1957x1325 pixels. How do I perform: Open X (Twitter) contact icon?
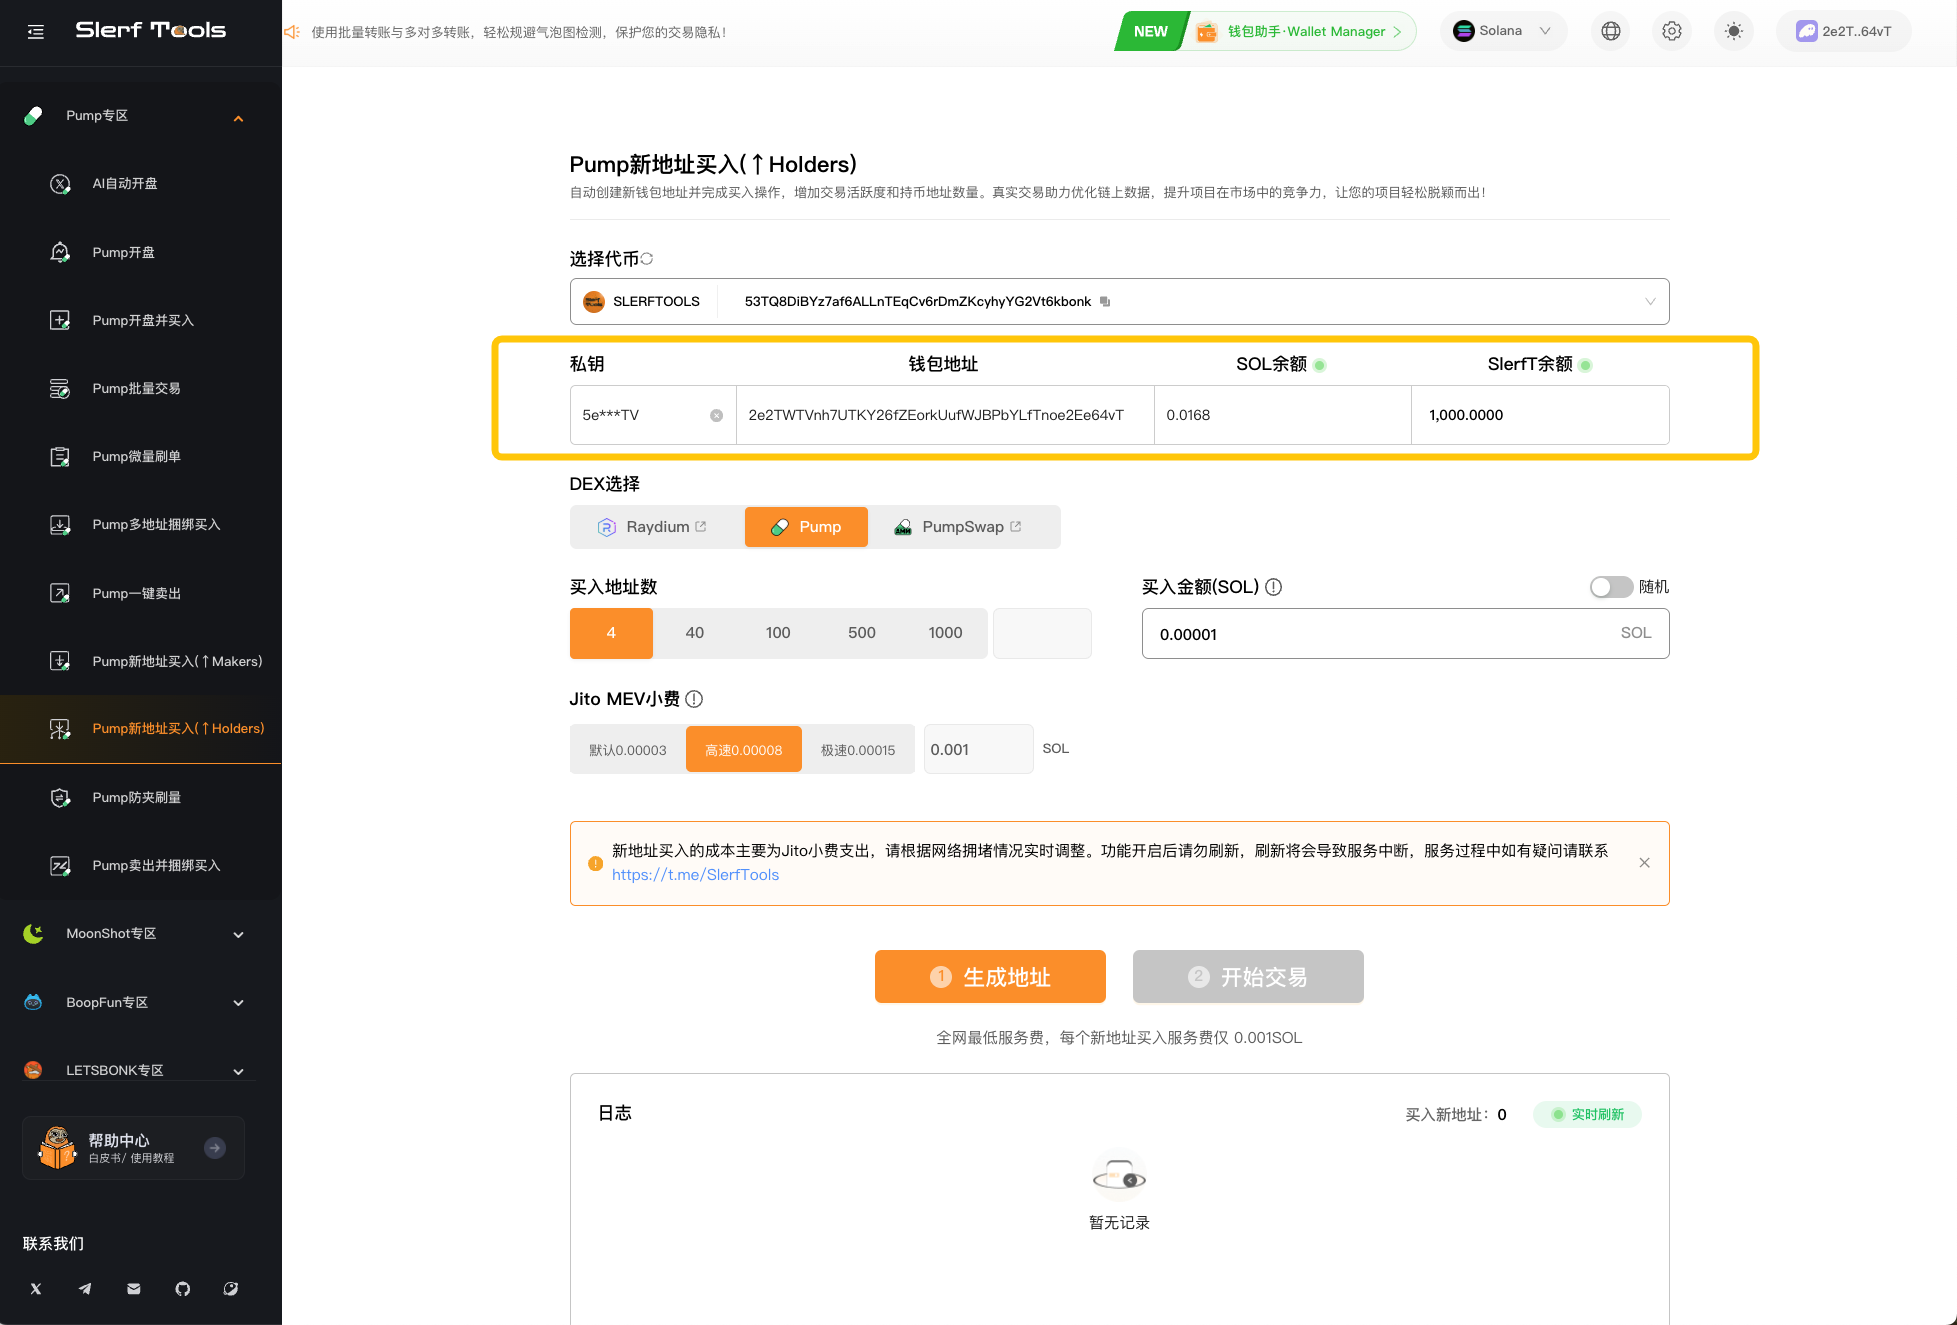click(36, 1289)
